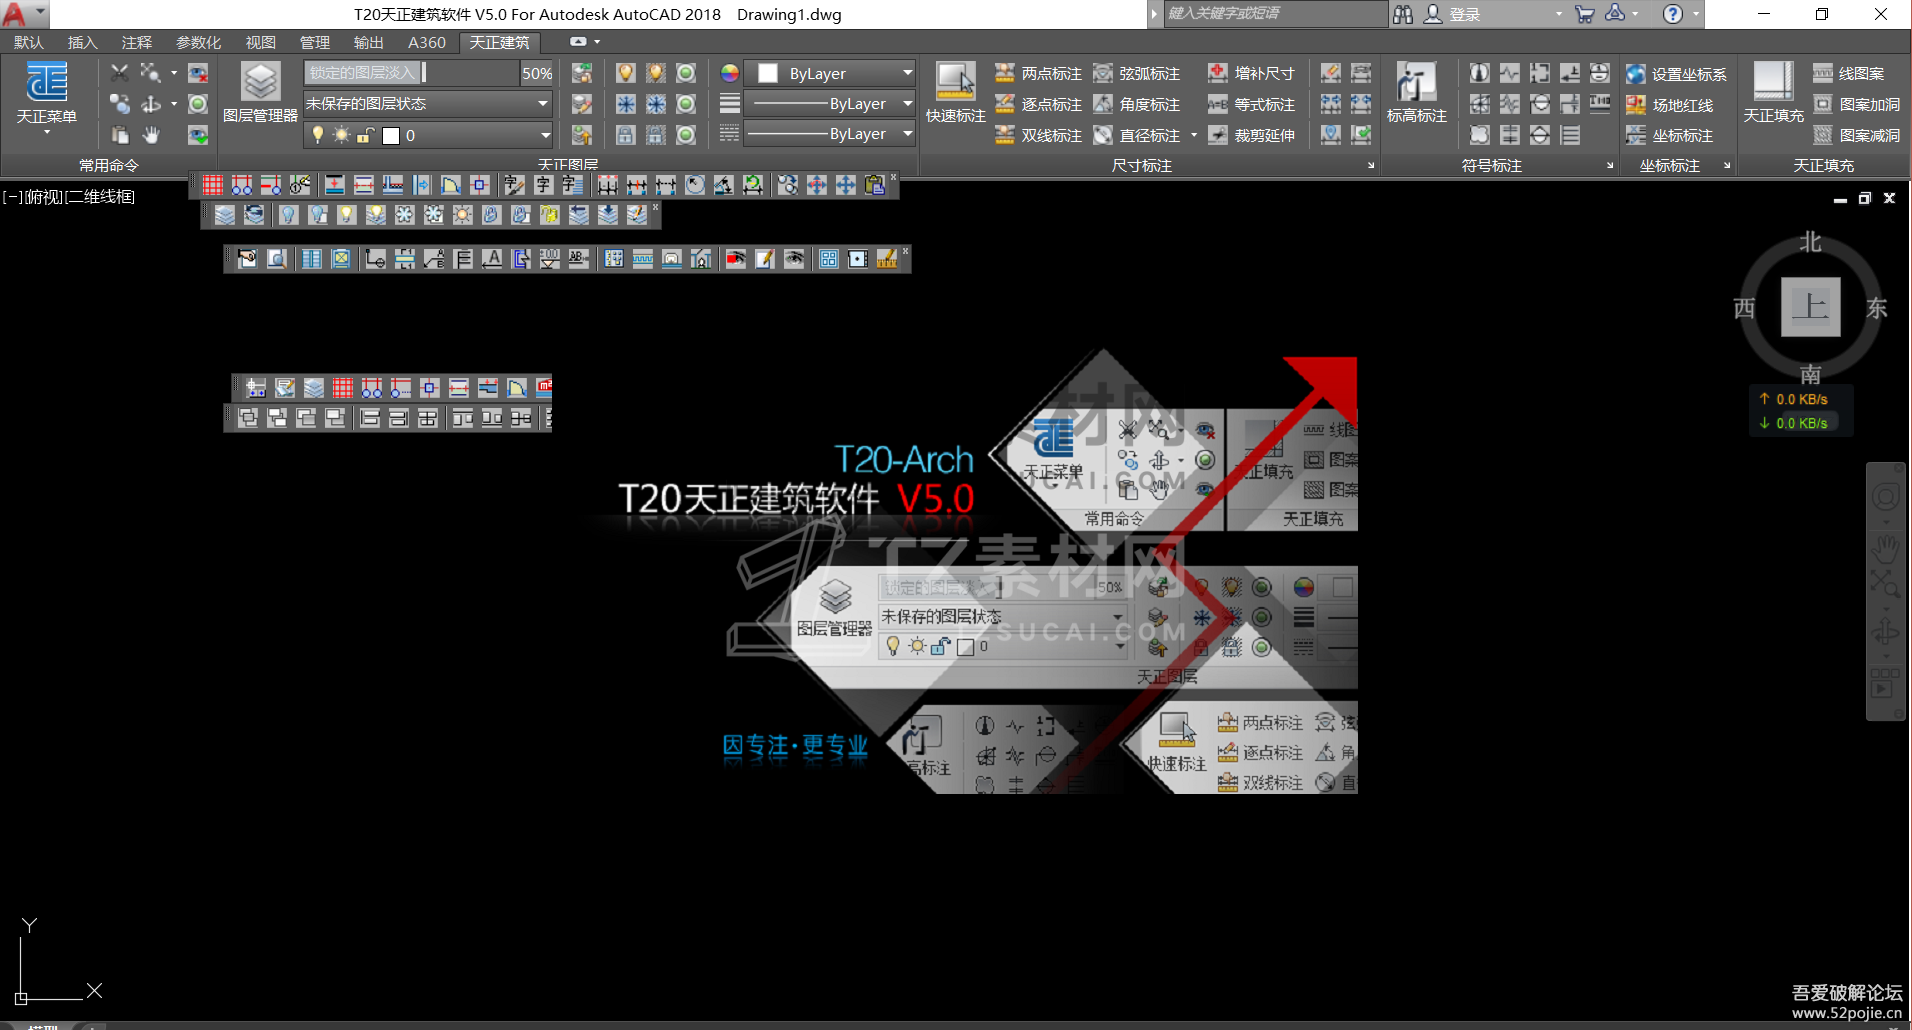The image size is (1912, 1030).
Task: Click the 北 north label on ViewCube compass
Action: pos(1811,242)
